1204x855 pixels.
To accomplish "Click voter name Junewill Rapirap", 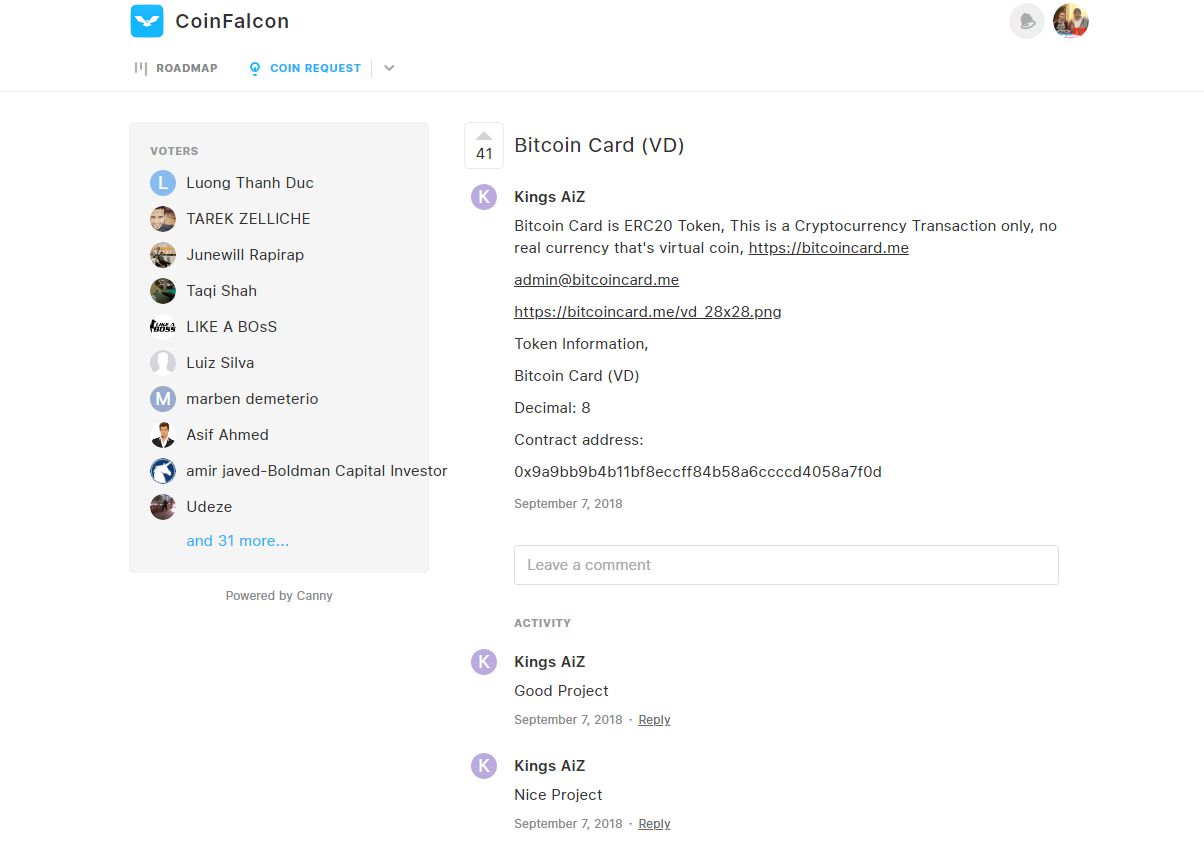I will [245, 255].
